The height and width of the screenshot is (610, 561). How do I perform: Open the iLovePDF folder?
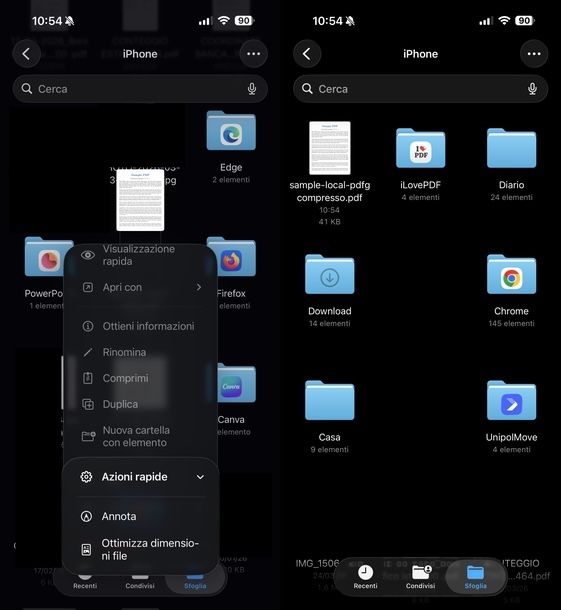(421, 148)
